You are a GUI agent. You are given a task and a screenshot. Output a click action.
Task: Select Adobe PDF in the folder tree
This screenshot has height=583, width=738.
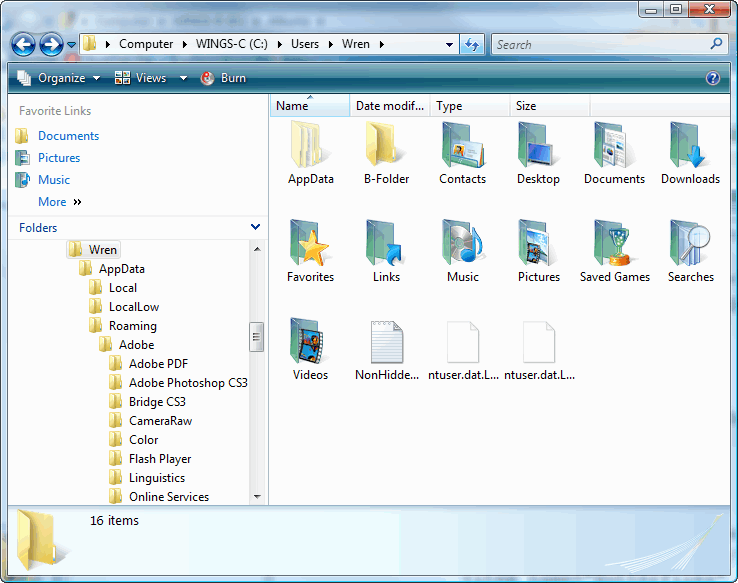pyautogui.click(x=158, y=364)
